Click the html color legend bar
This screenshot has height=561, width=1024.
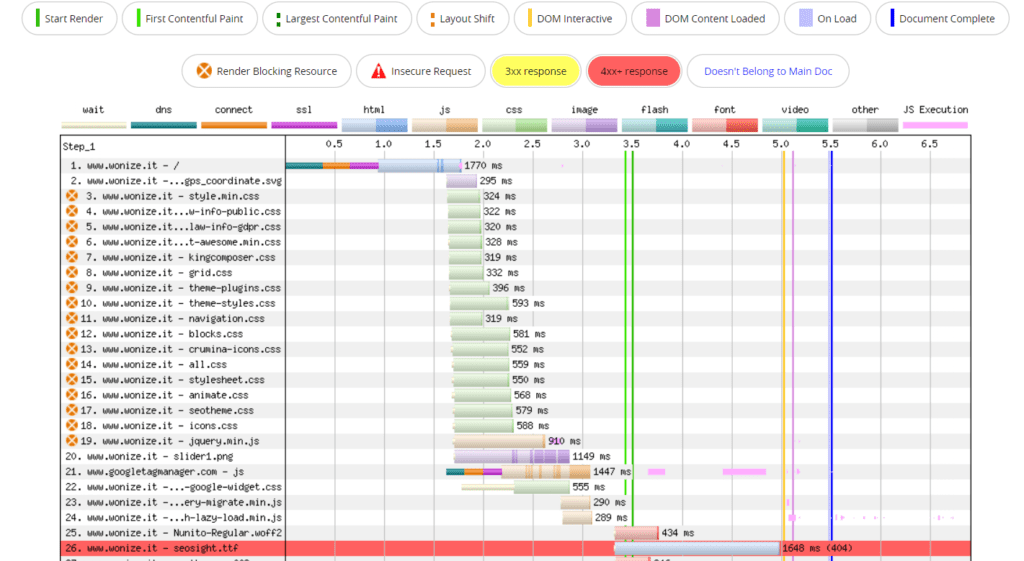click(x=374, y=125)
